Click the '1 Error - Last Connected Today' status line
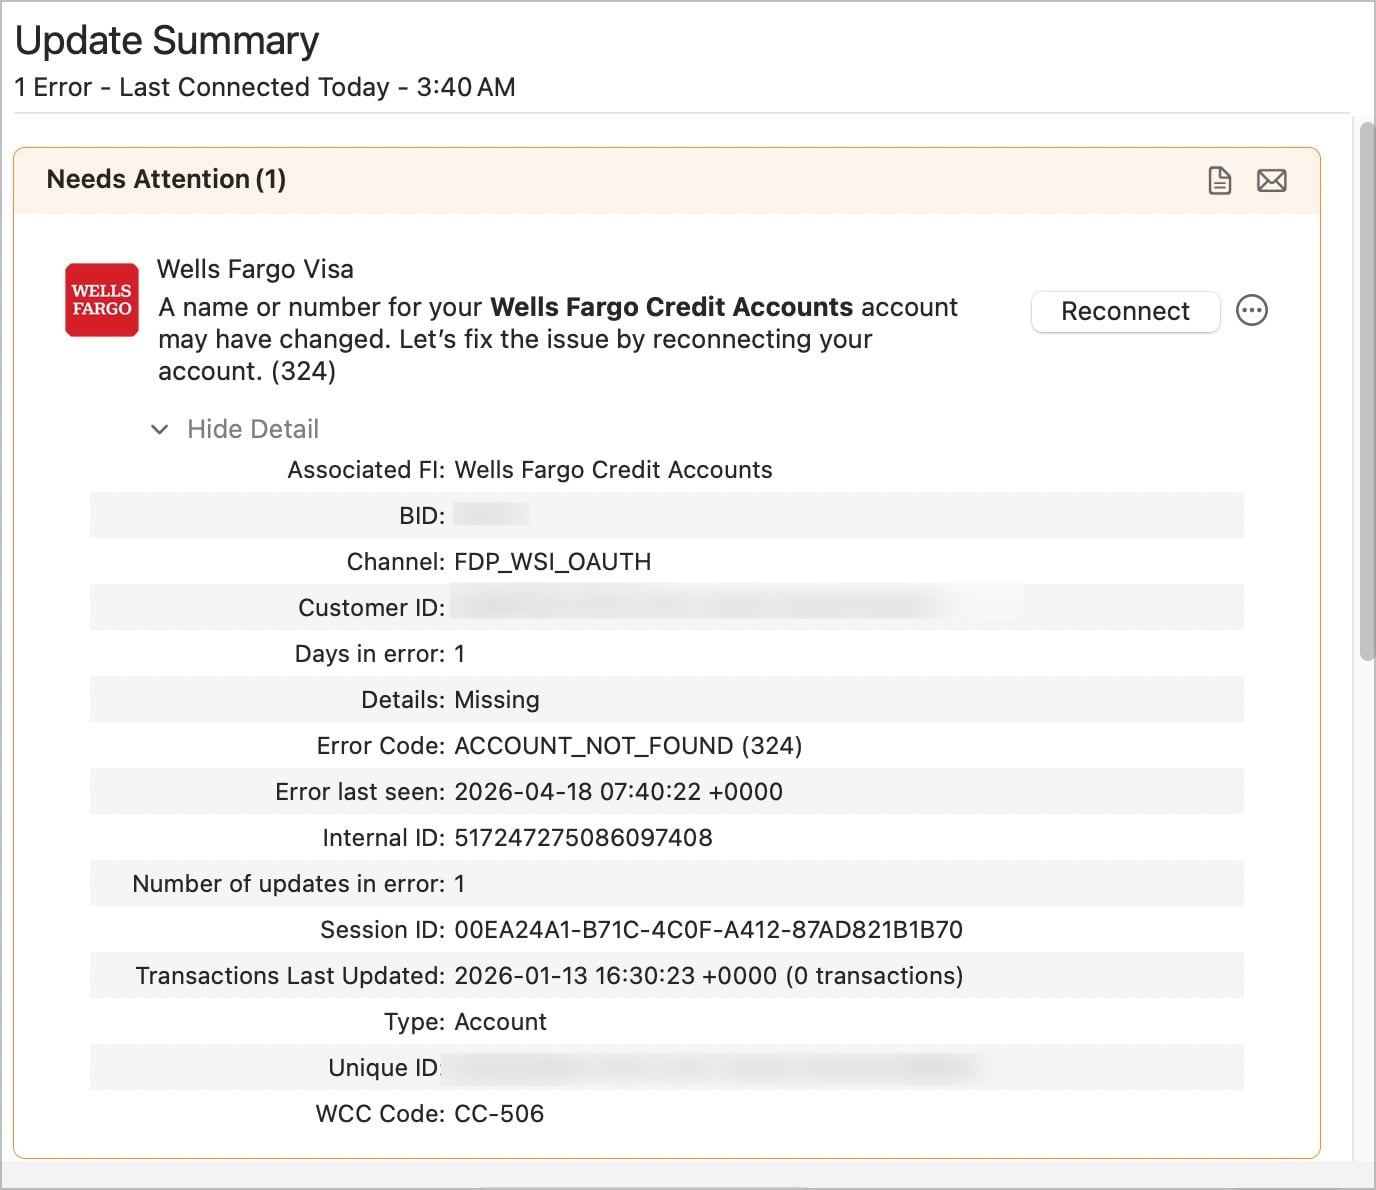The width and height of the screenshot is (1376, 1190). point(265,87)
